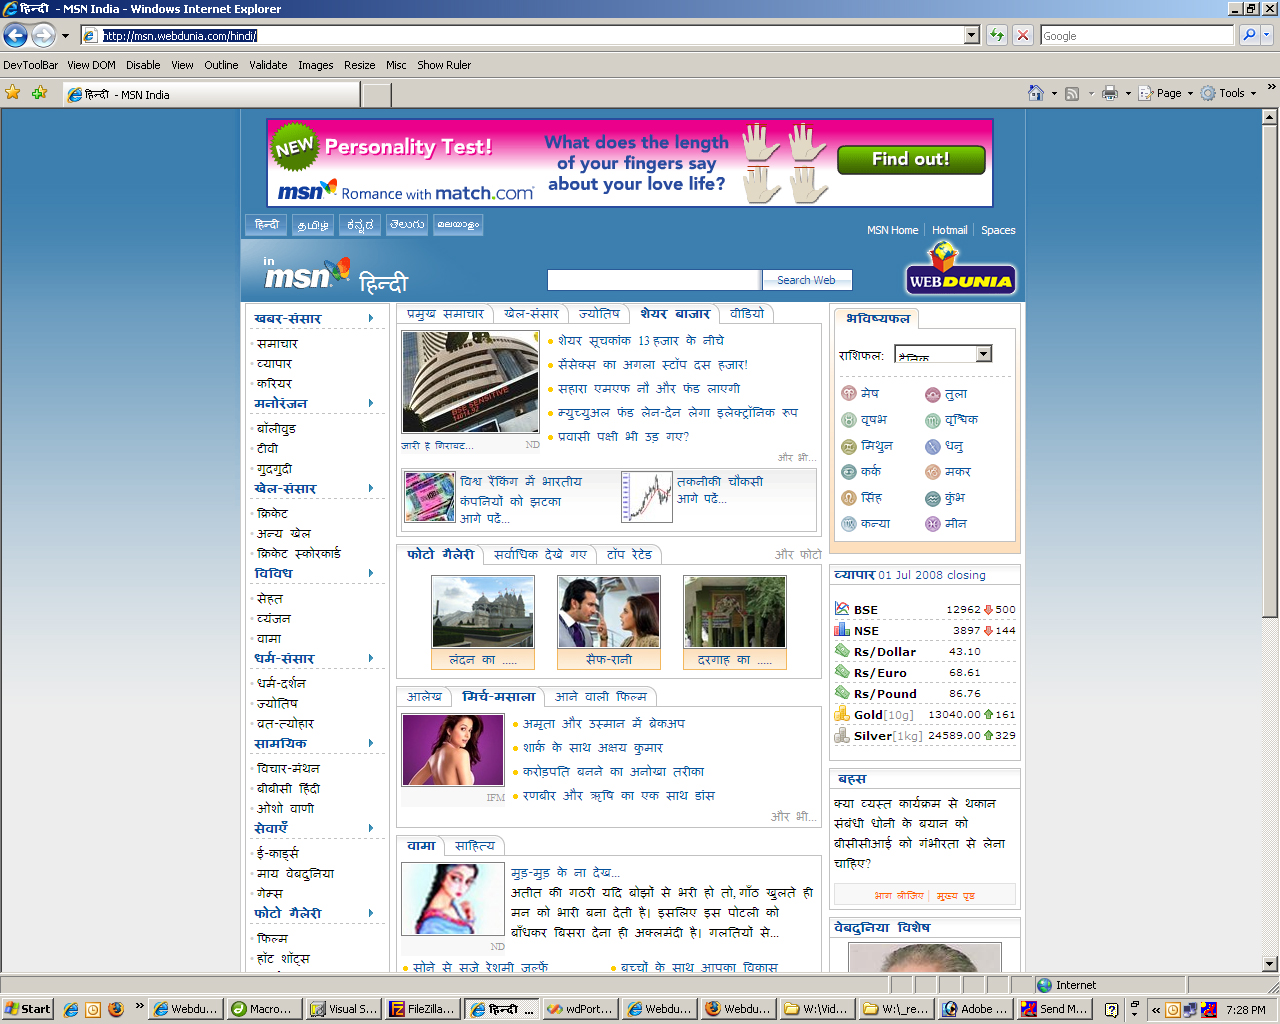Click the Print icon in command bar

[x=1109, y=93]
